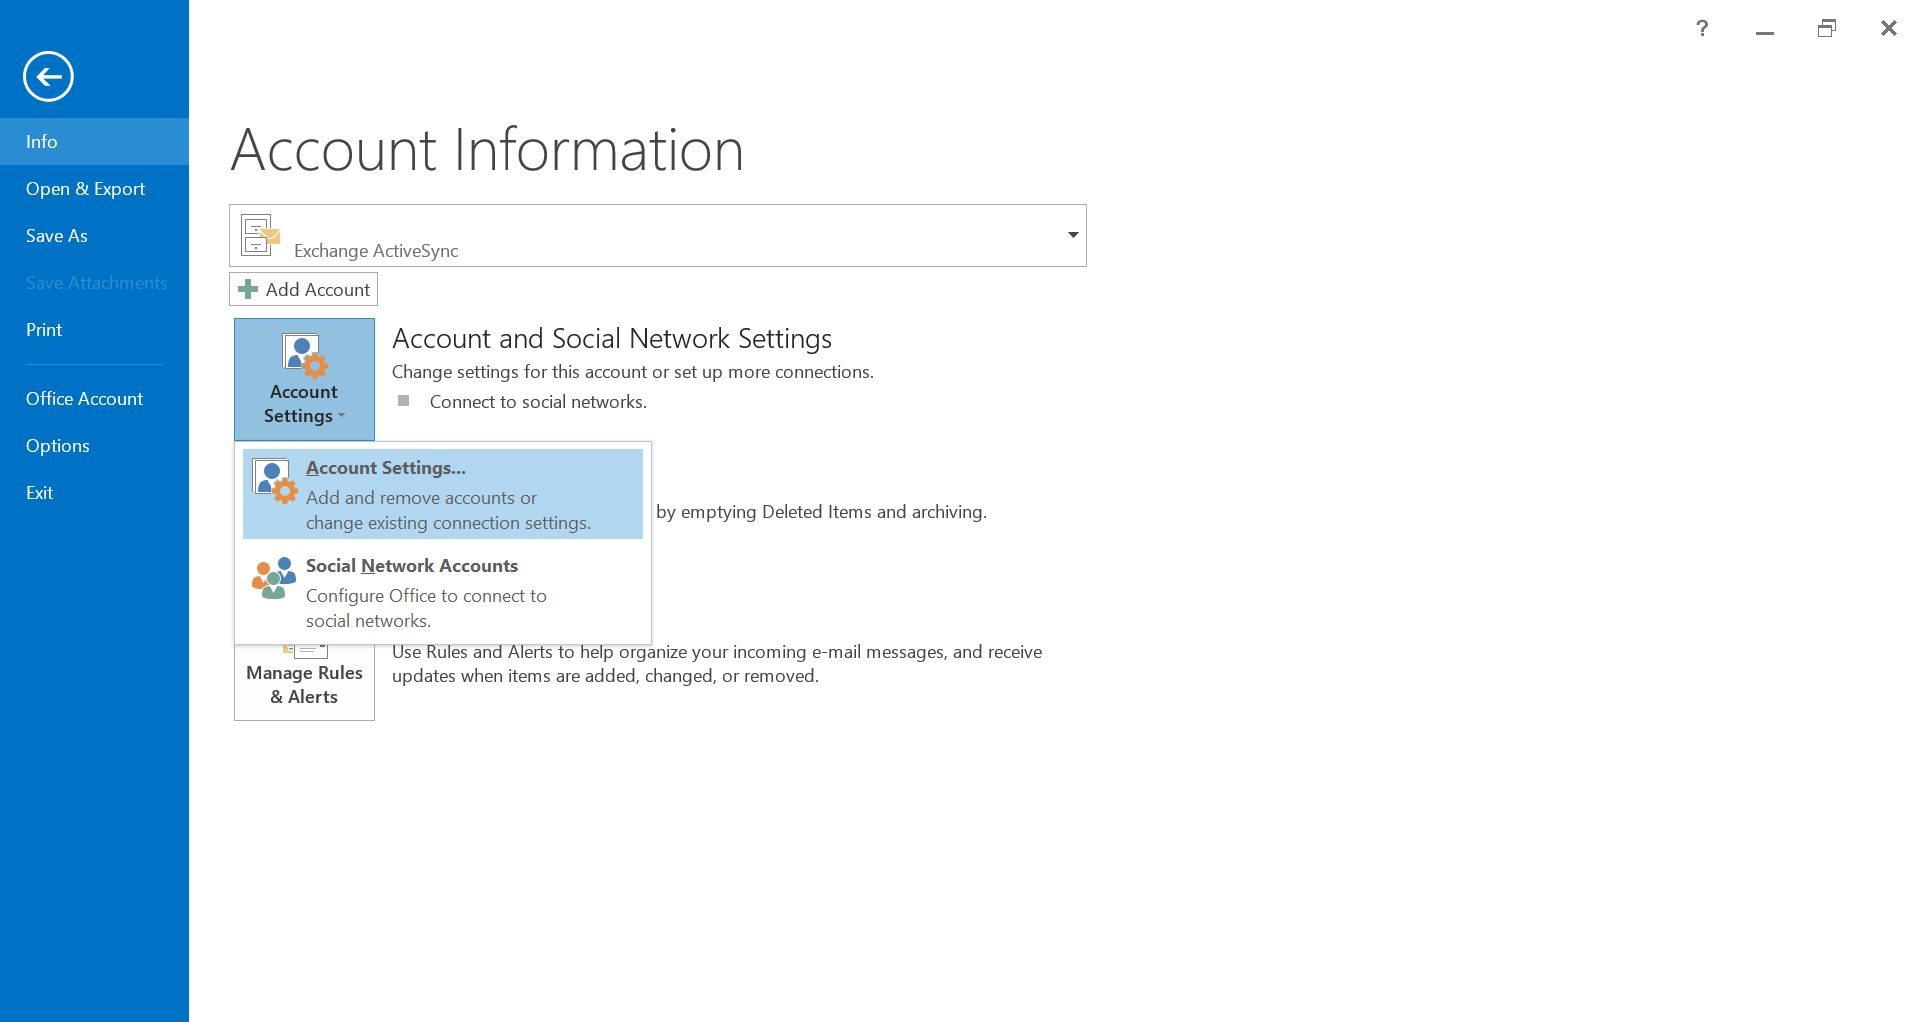Screen dimensions: 1920x1022
Task: Click the Exchange ActiveSync account icon
Action: [260, 236]
